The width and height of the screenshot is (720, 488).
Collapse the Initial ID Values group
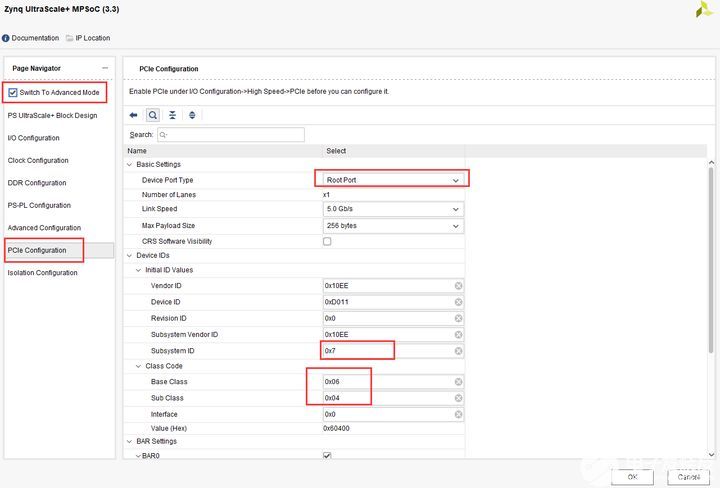pos(138,270)
